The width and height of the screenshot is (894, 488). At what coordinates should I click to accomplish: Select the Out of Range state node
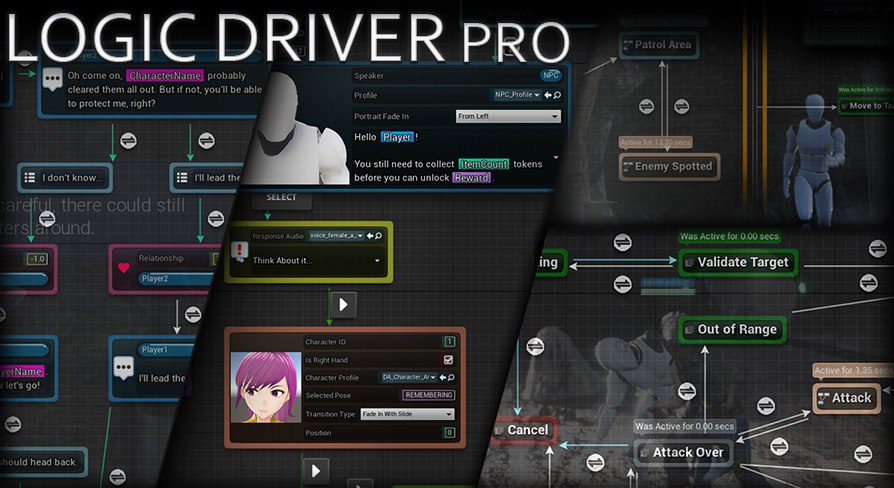coord(732,330)
